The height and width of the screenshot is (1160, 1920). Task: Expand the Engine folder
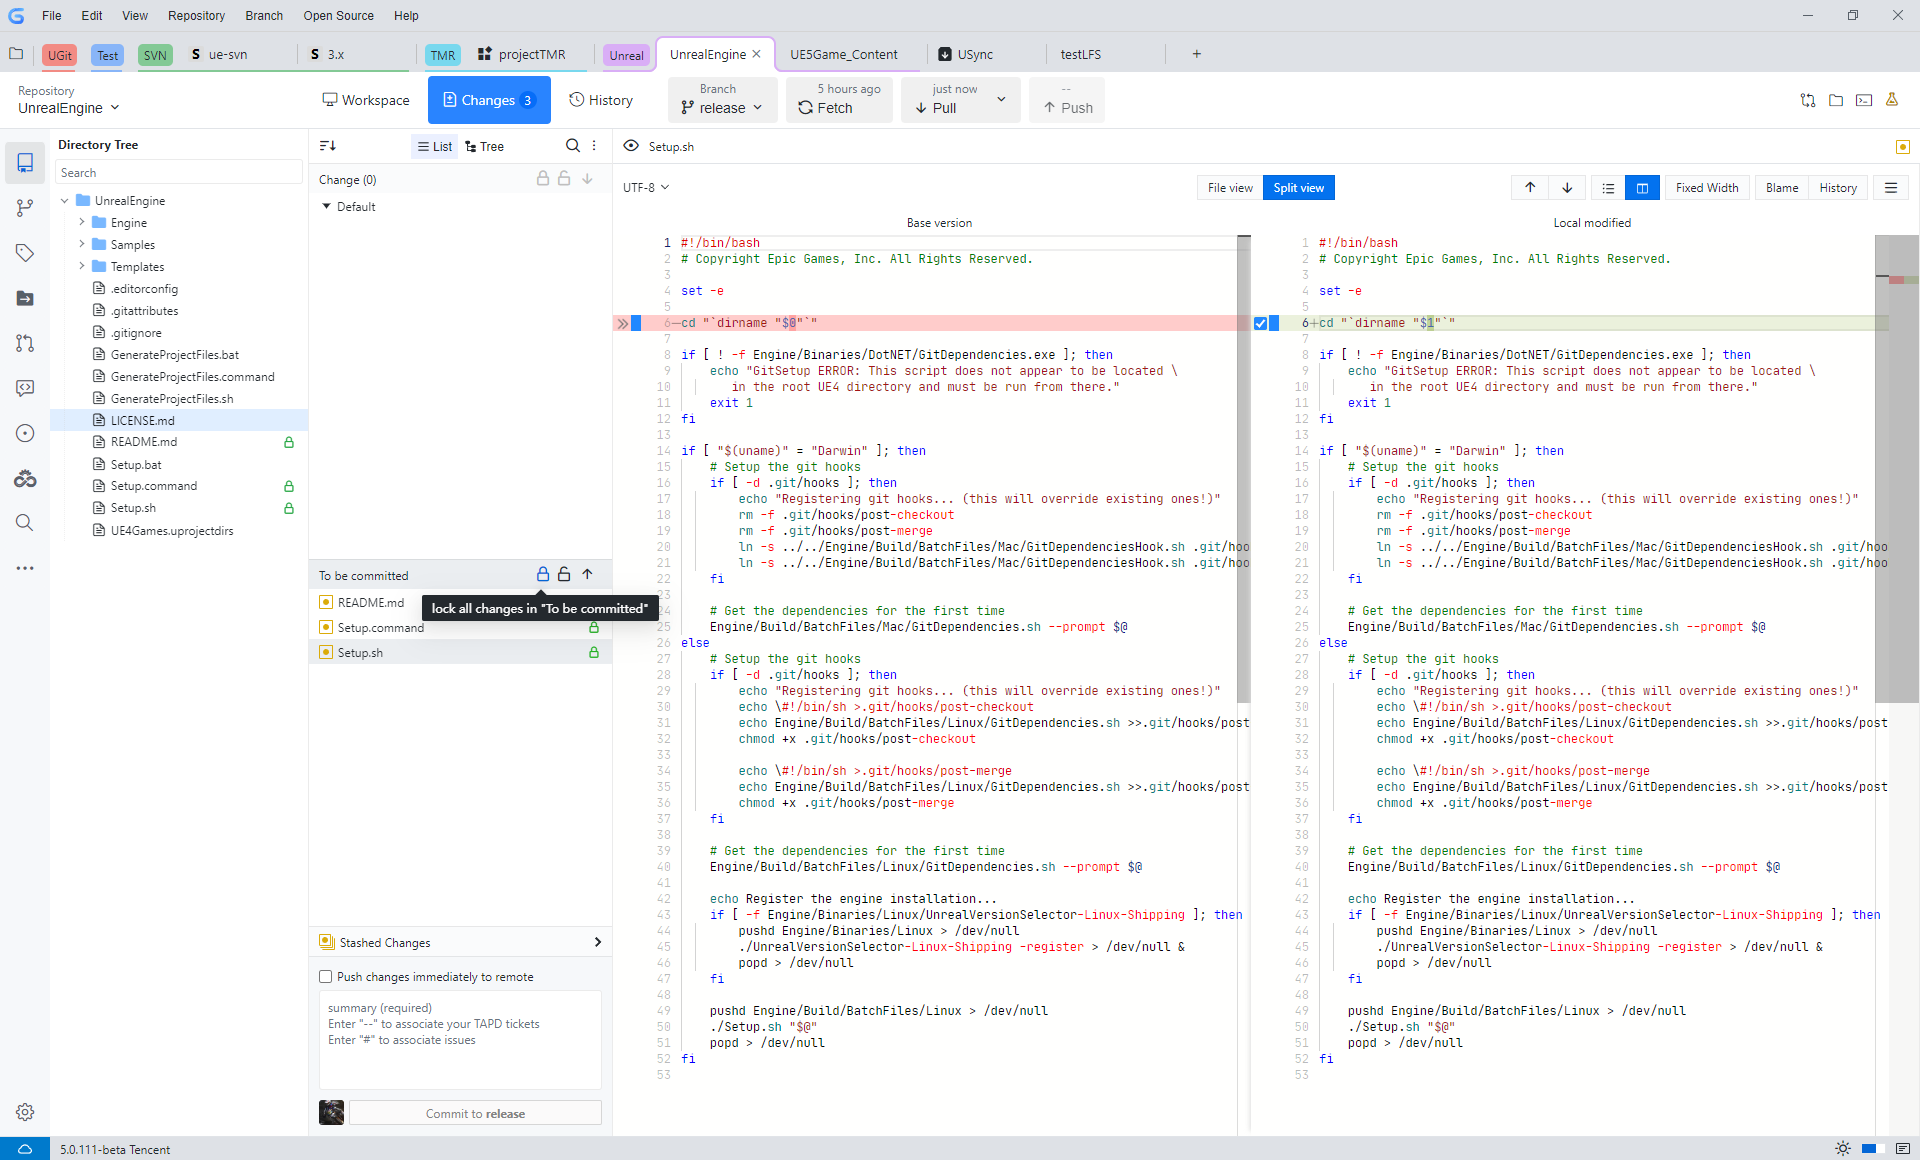[82, 223]
